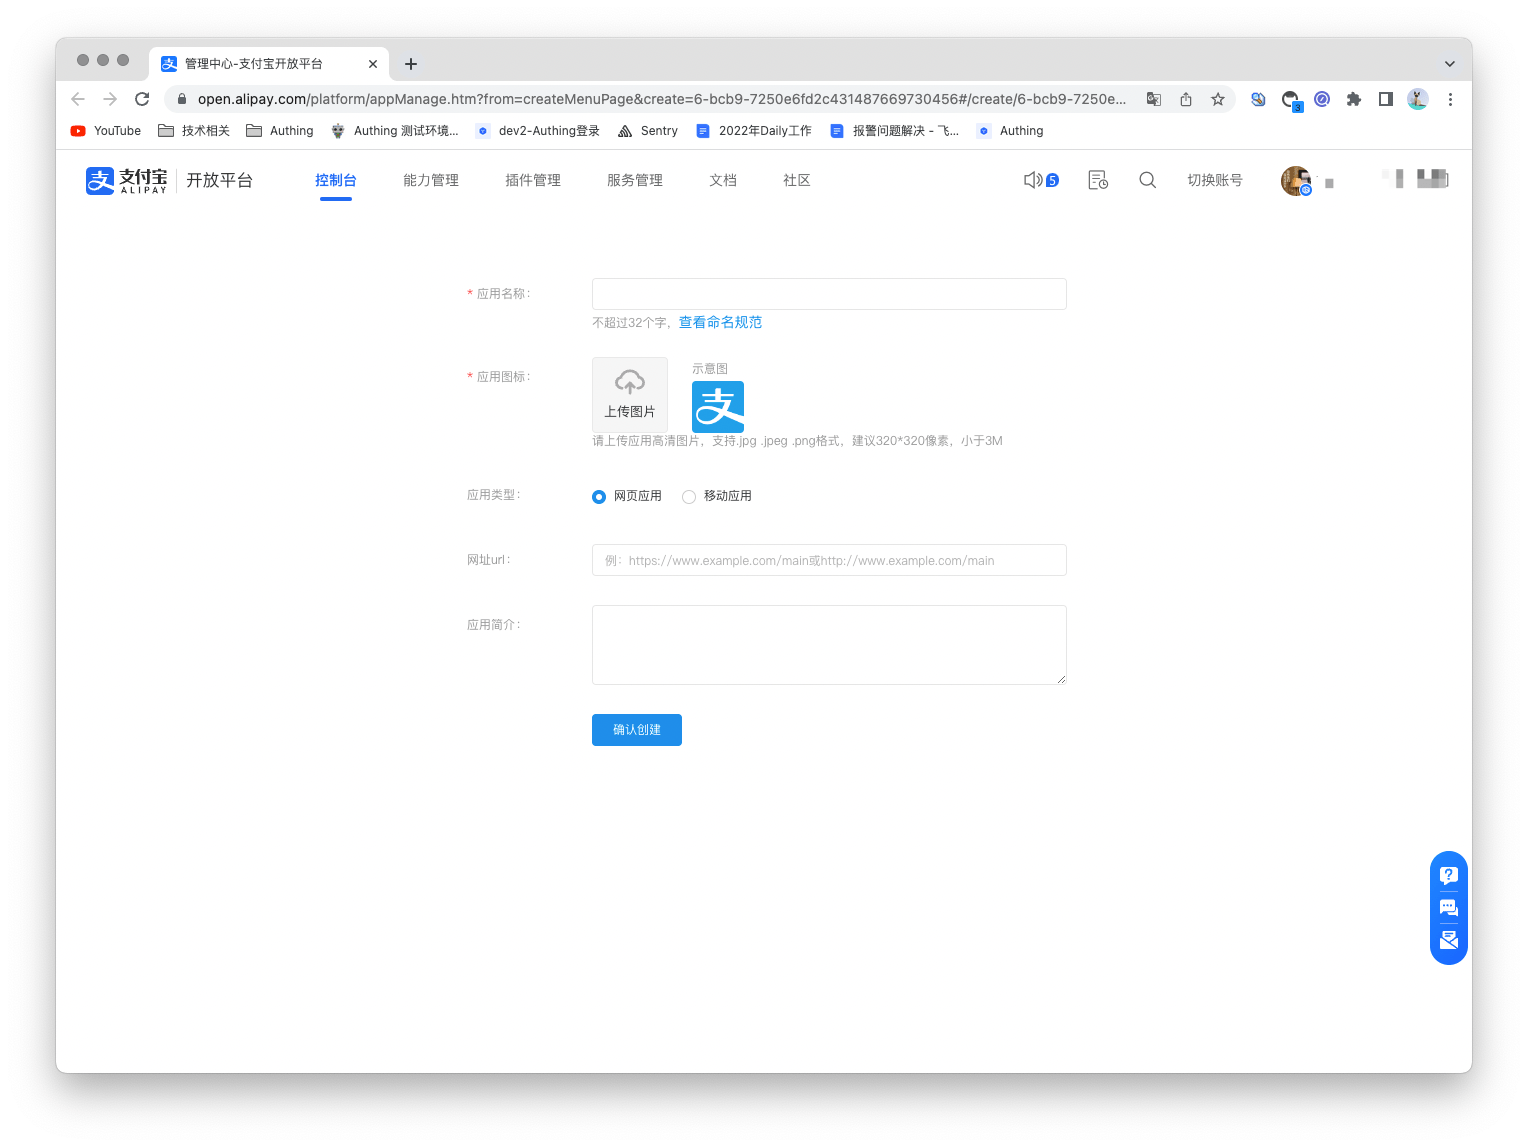
Task: Open the document history icon in header
Action: [x=1097, y=180]
